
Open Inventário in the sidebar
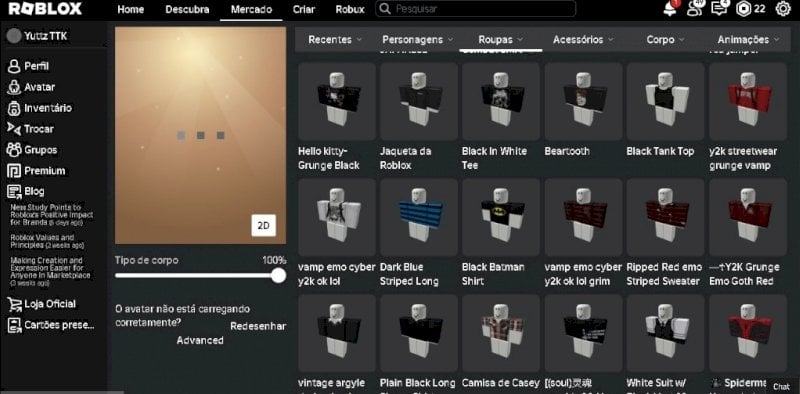[x=40, y=108]
